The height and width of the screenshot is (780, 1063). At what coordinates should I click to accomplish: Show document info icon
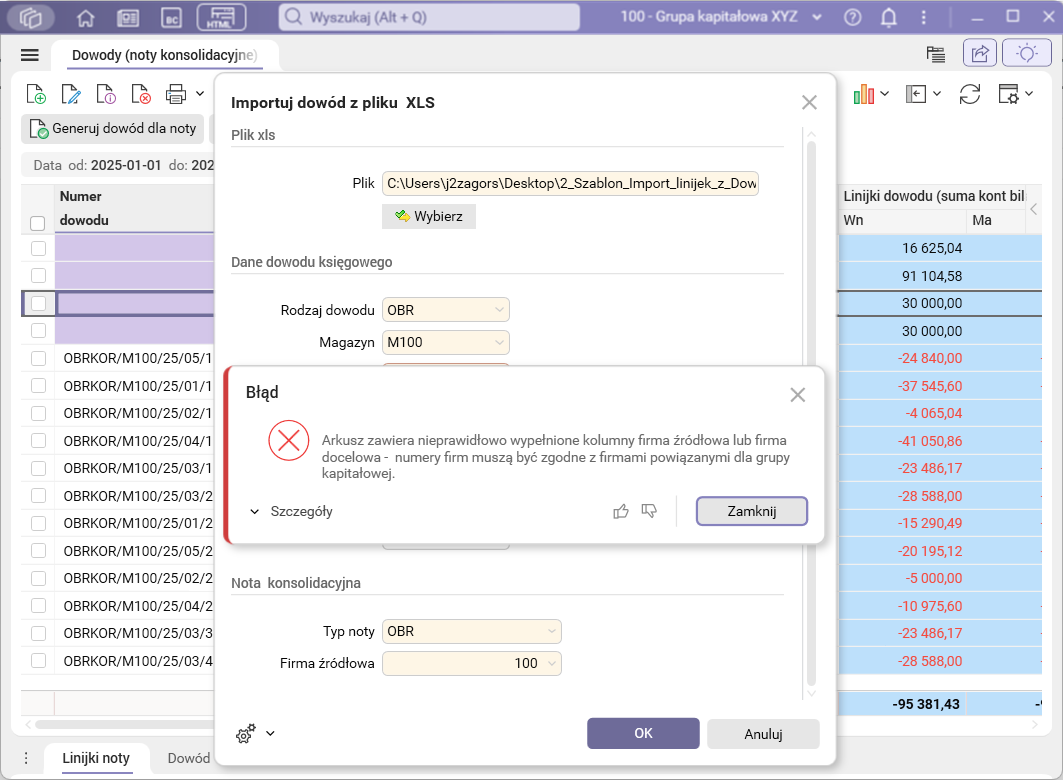click(106, 94)
